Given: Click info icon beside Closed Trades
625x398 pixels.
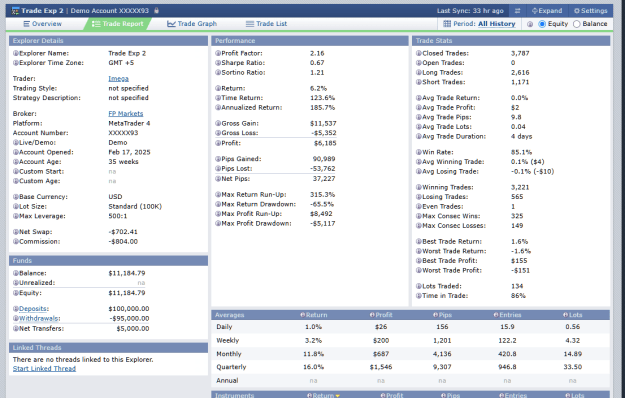Looking at the screenshot, I should 419,53.
